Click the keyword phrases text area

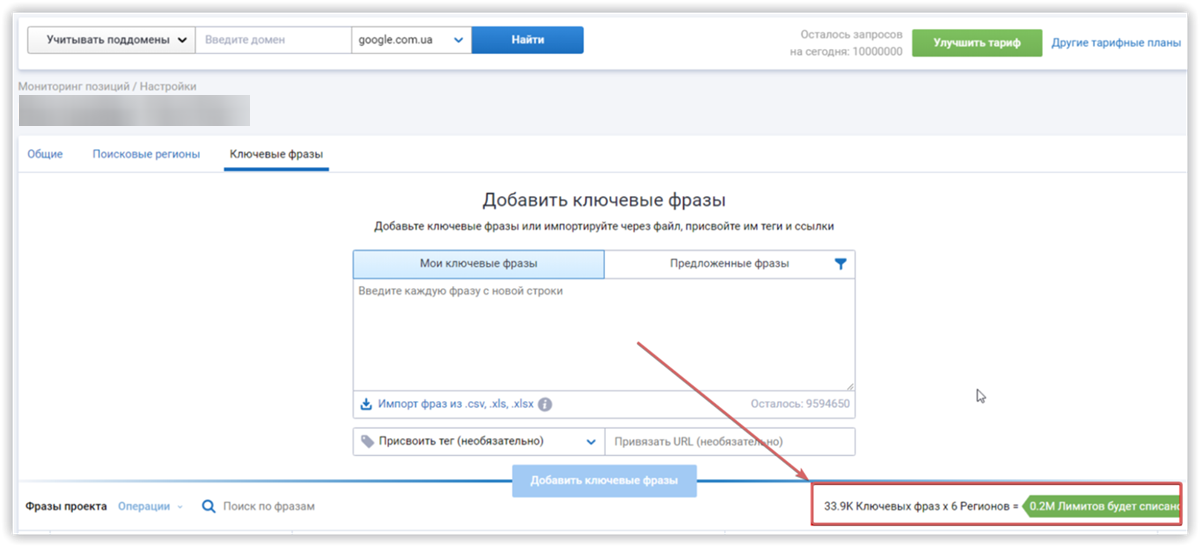[604, 335]
